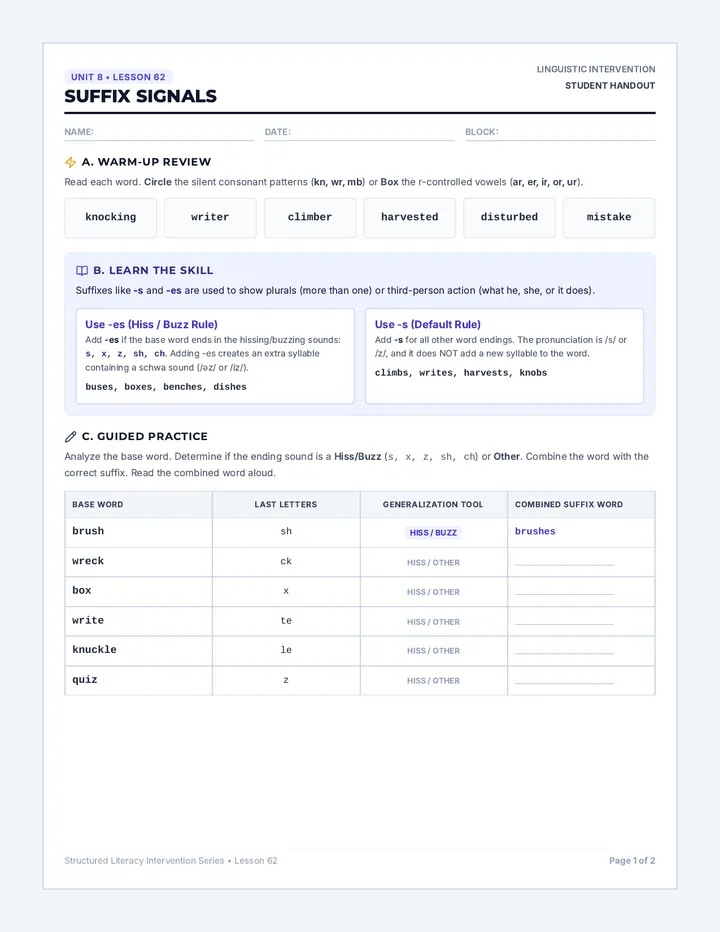Viewport: 720px width, 932px height.
Task: Click the open book icon beside Learn the Skill
Action: pos(82,270)
